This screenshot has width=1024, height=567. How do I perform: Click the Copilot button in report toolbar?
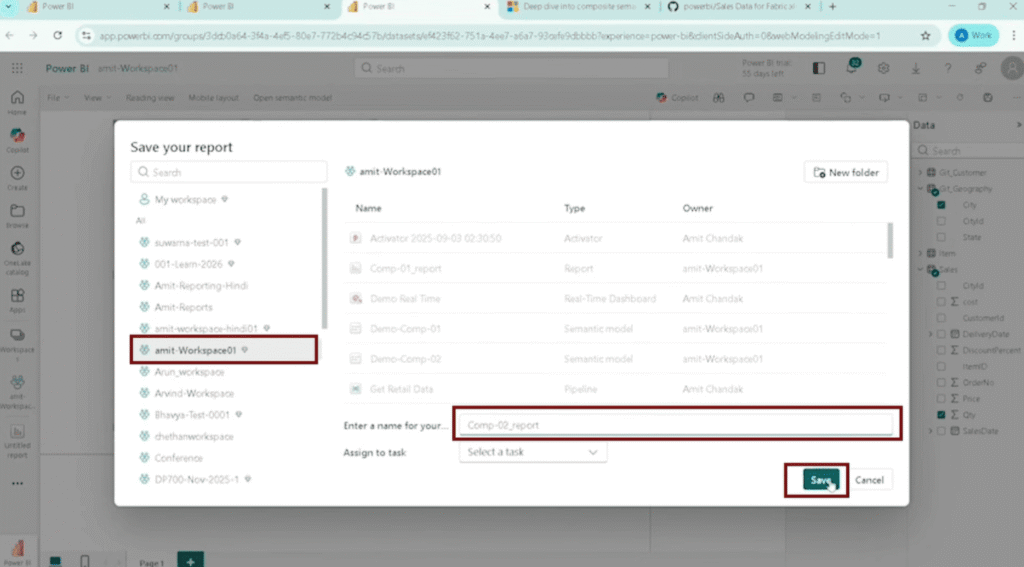(x=677, y=98)
